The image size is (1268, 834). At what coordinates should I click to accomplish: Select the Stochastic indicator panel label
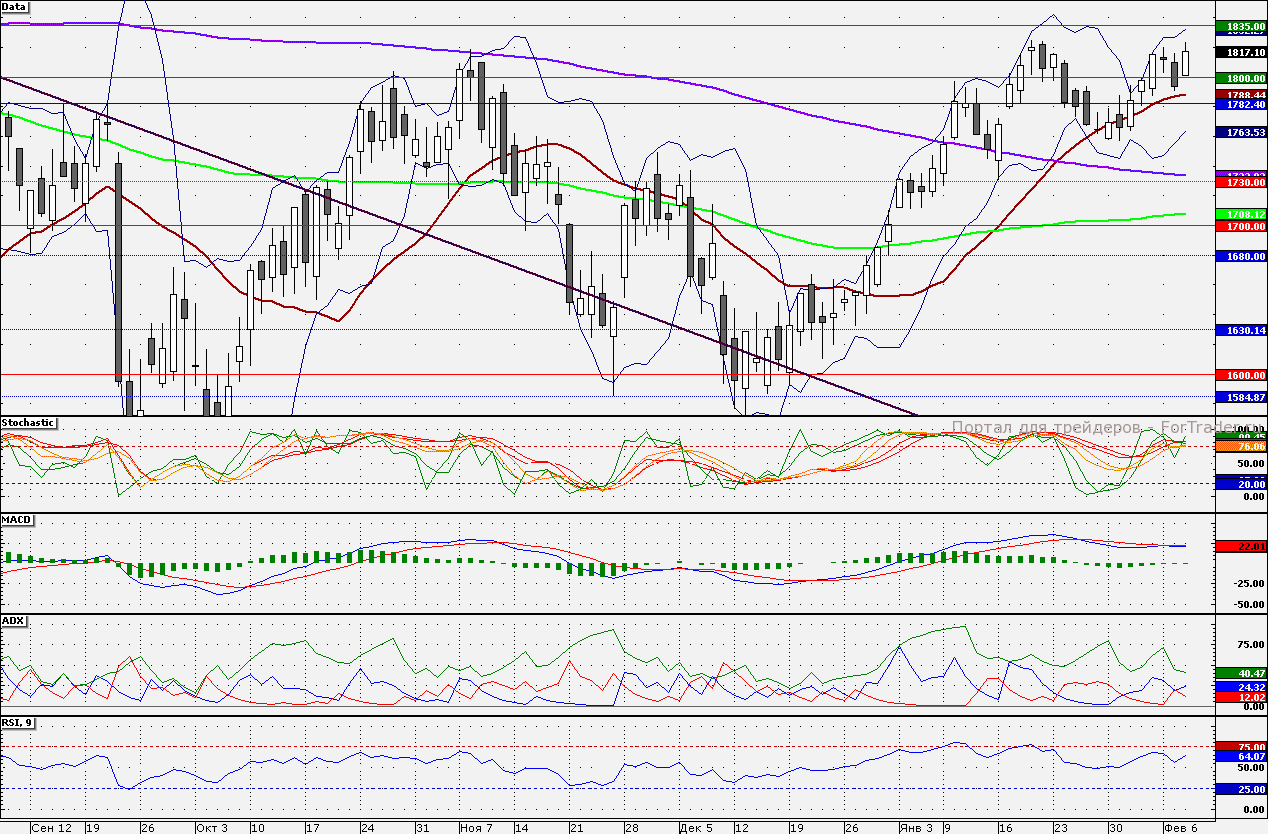coord(27,423)
